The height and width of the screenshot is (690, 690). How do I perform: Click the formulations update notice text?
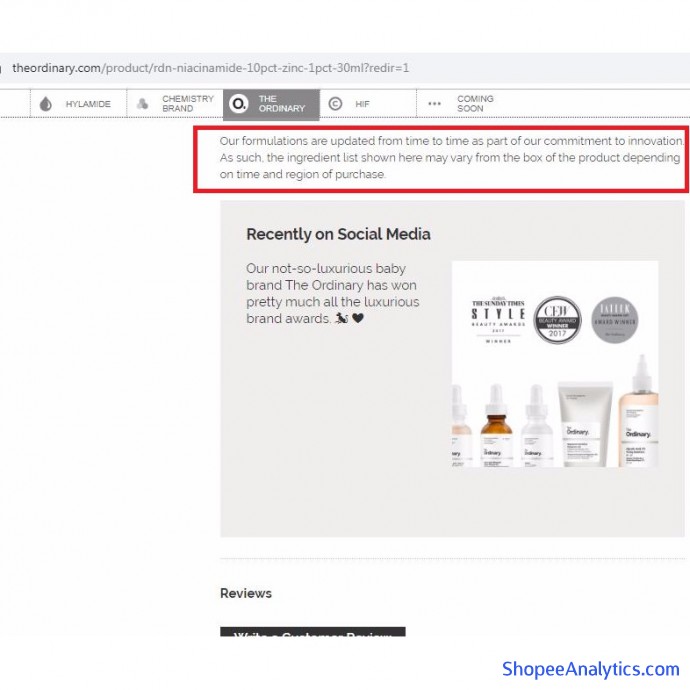[450, 158]
